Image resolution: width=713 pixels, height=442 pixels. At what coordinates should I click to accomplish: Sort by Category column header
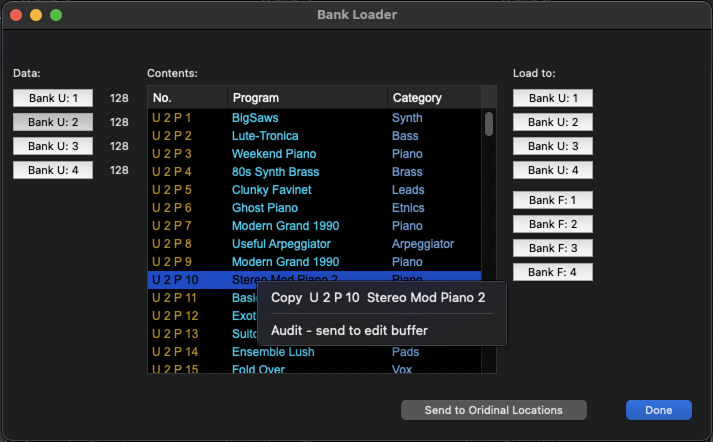[433, 98]
